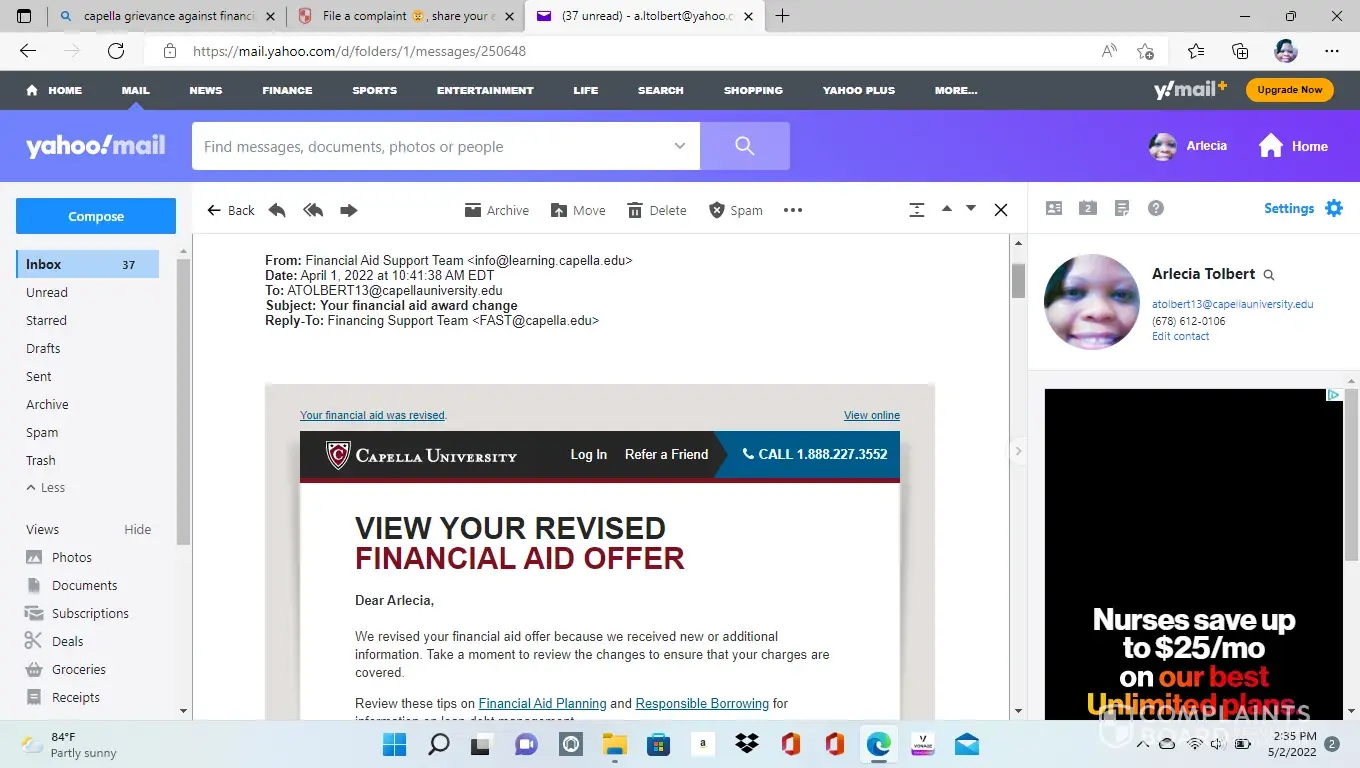
Task: Hide the Views section
Action: pyautogui.click(x=138, y=529)
